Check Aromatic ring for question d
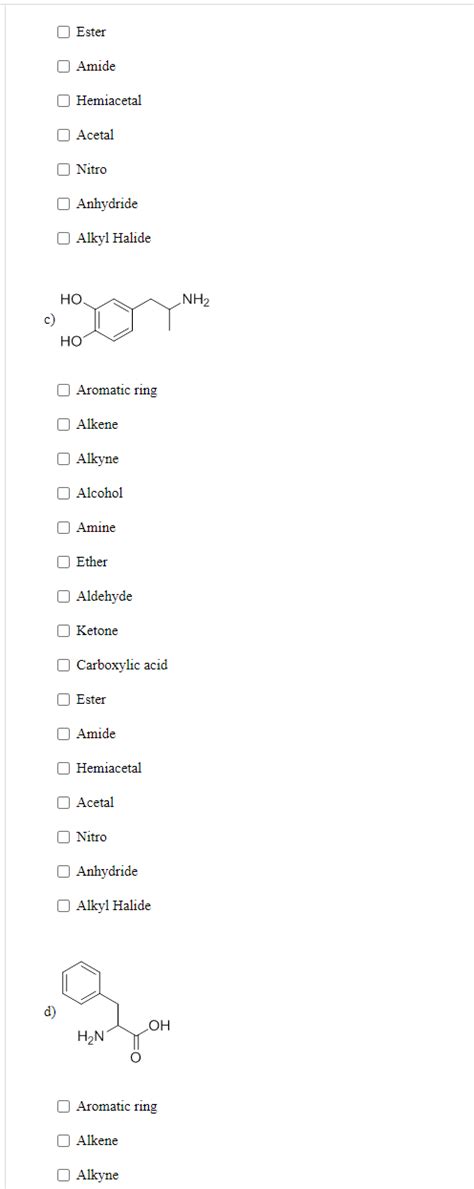Viewport: 474px width, 1189px height. tap(64, 1106)
